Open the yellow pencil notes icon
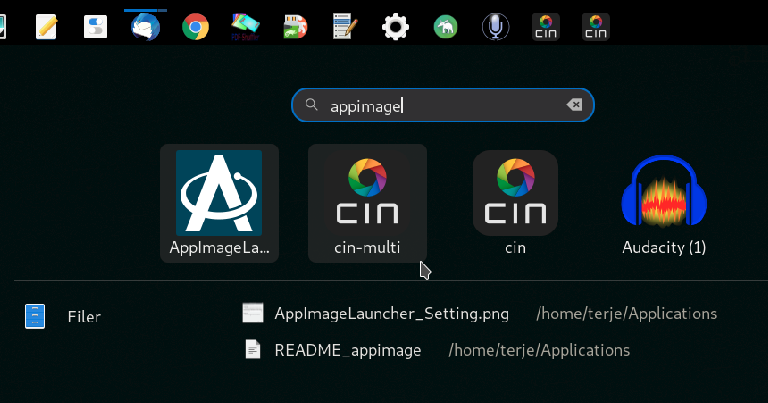This screenshot has height=403, width=768. click(x=46, y=26)
